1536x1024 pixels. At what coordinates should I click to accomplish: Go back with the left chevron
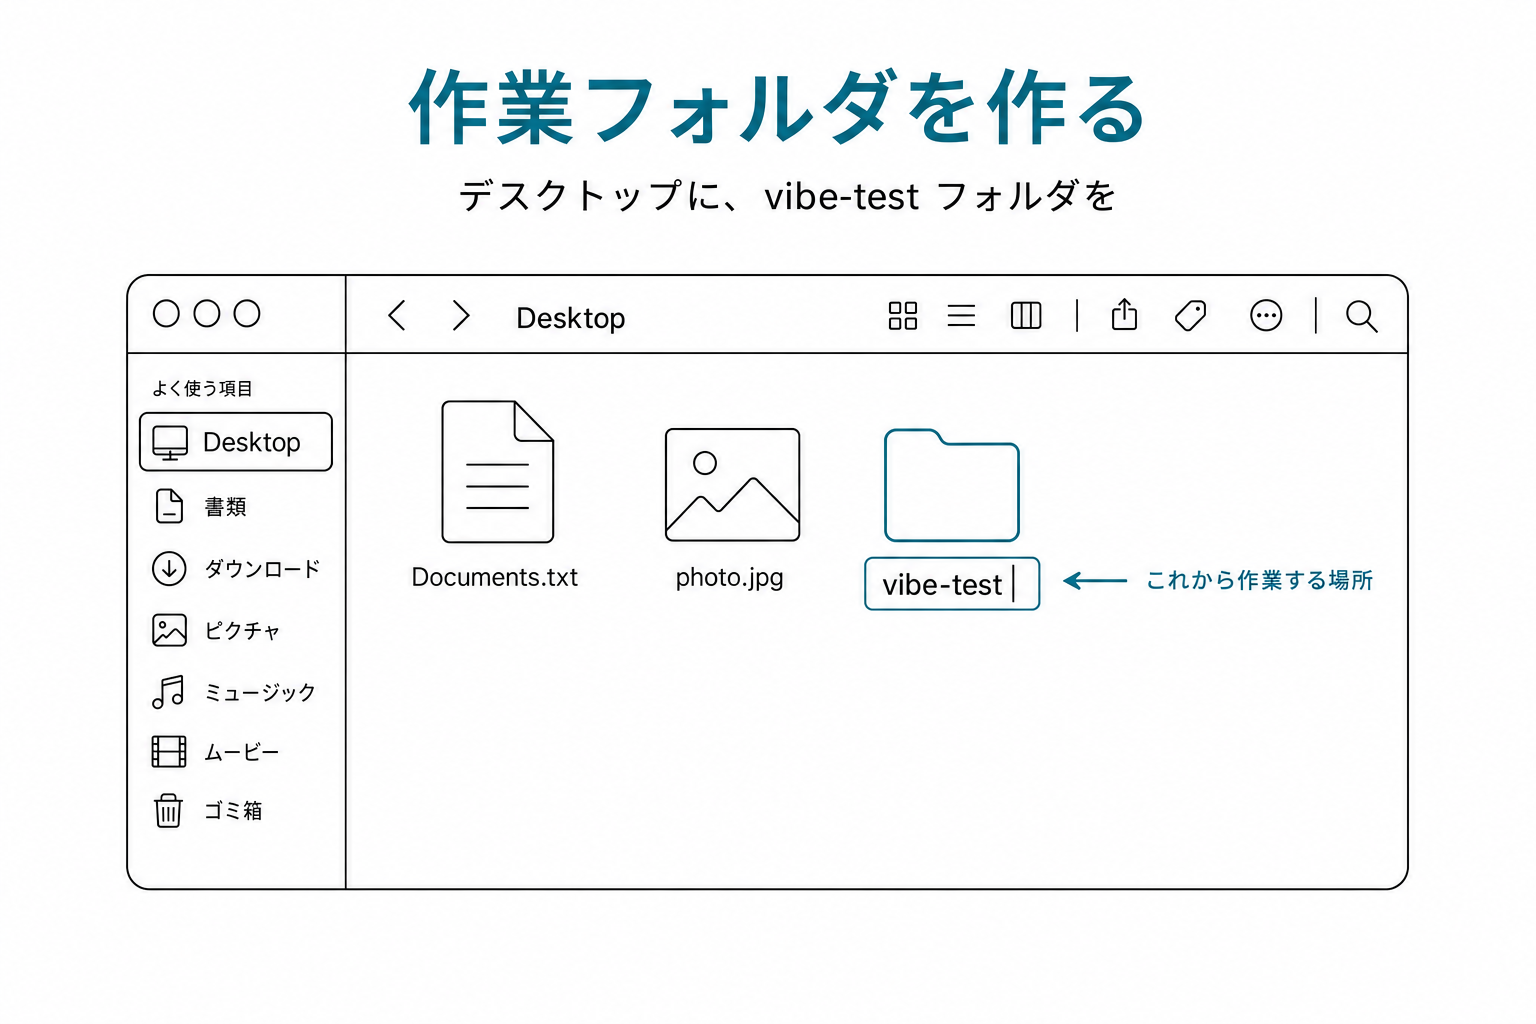click(397, 316)
